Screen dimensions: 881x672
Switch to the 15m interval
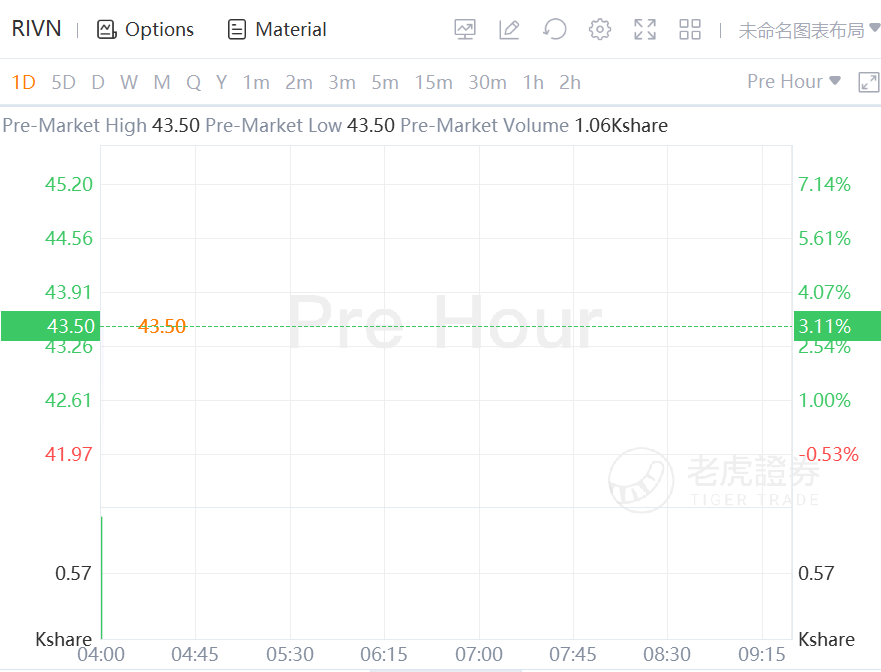pyautogui.click(x=433, y=83)
